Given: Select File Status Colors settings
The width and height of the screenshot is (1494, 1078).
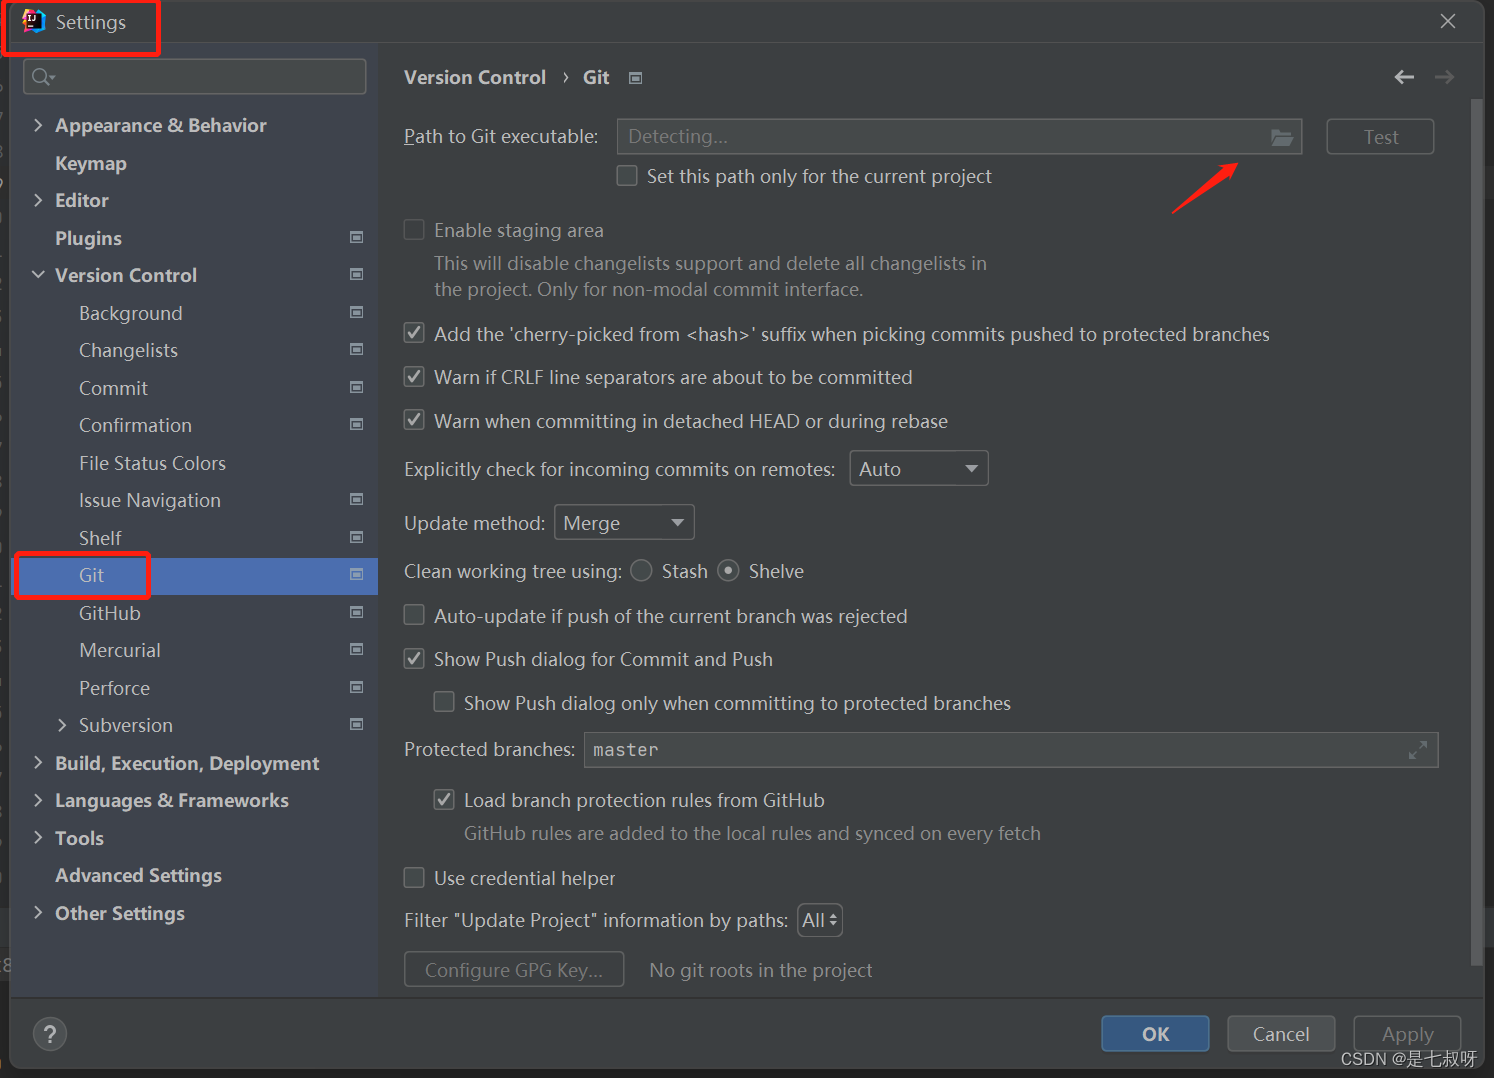Looking at the screenshot, I should pos(152,463).
